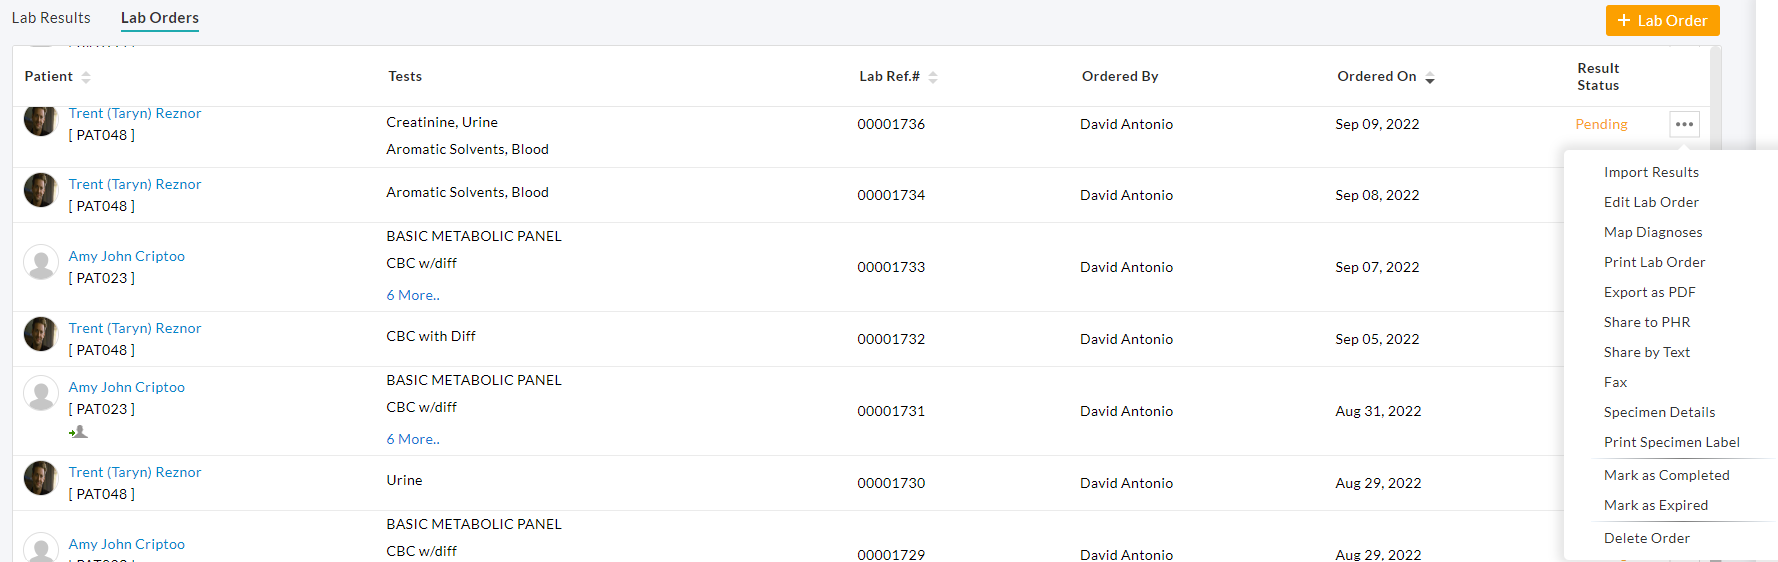Choose Export as PDF menu option

point(1649,292)
